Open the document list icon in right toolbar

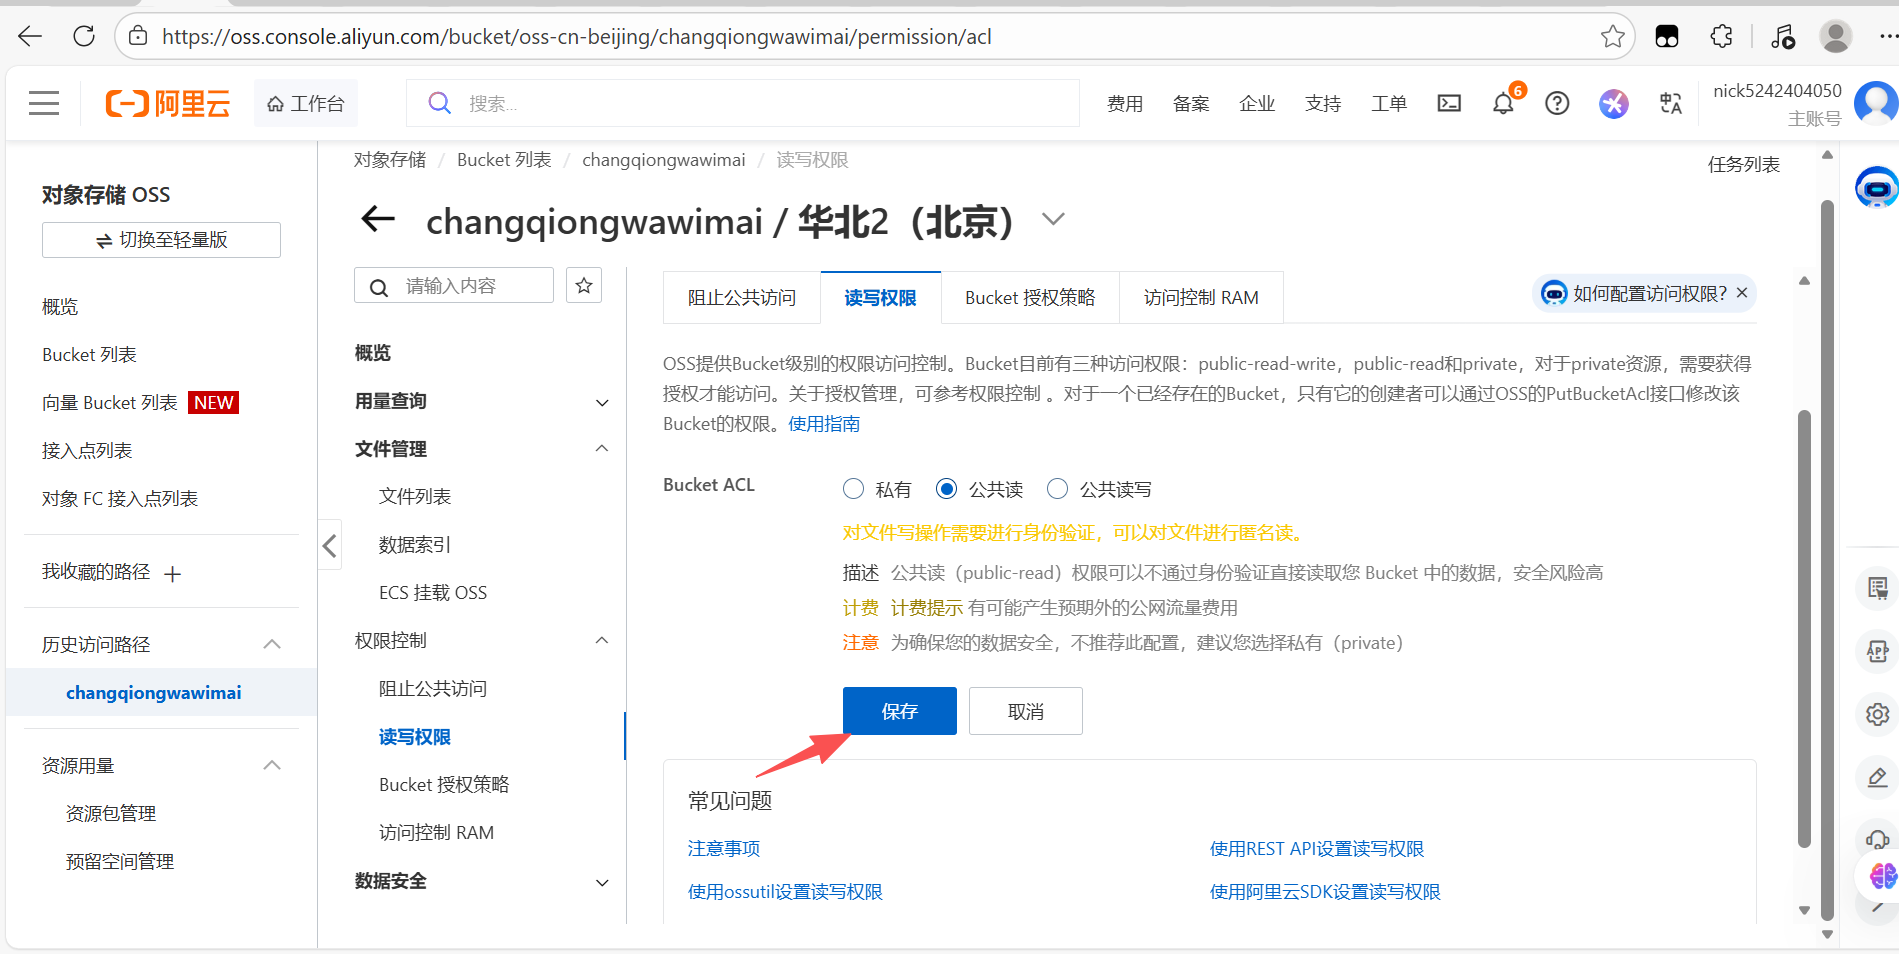tap(1877, 588)
